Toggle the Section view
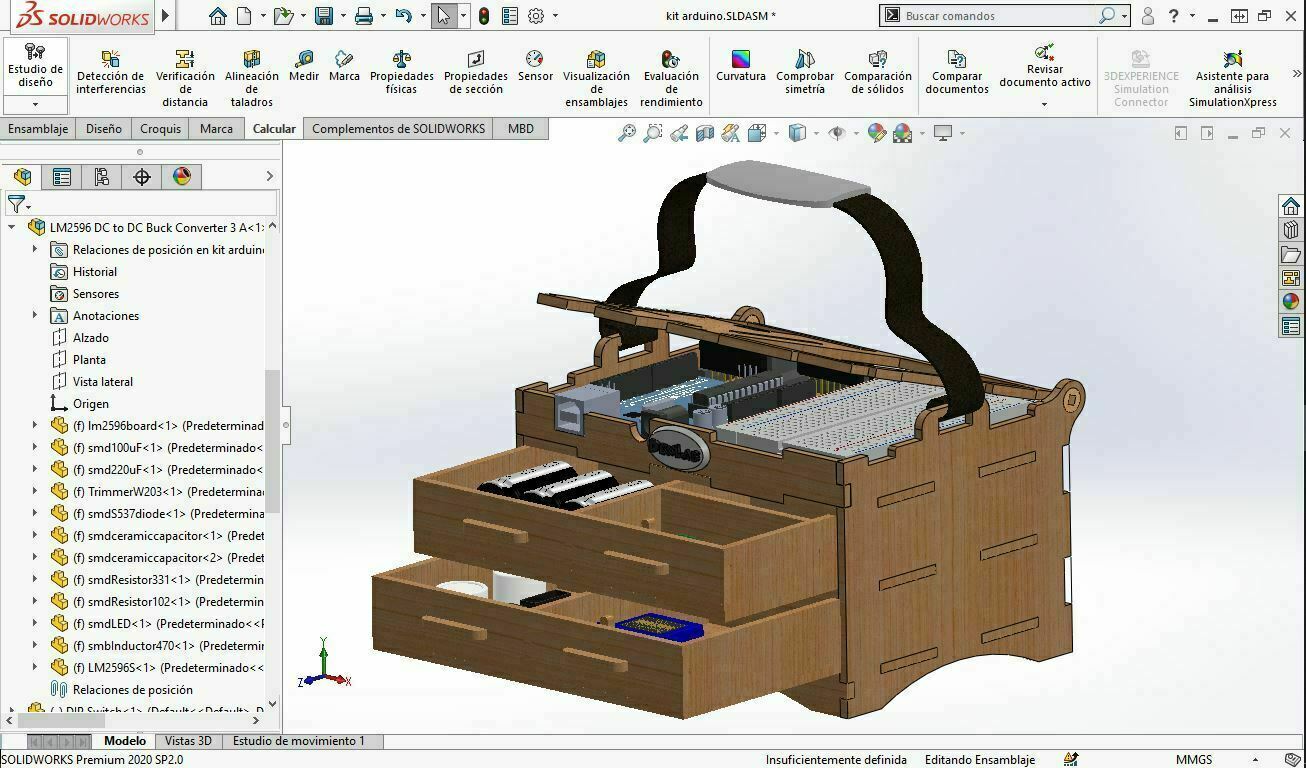1306x768 pixels. pyautogui.click(x=705, y=133)
